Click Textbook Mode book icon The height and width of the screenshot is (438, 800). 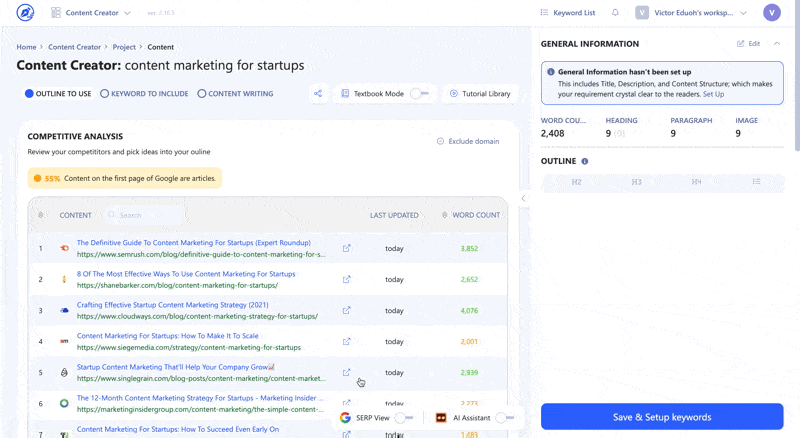click(345, 93)
